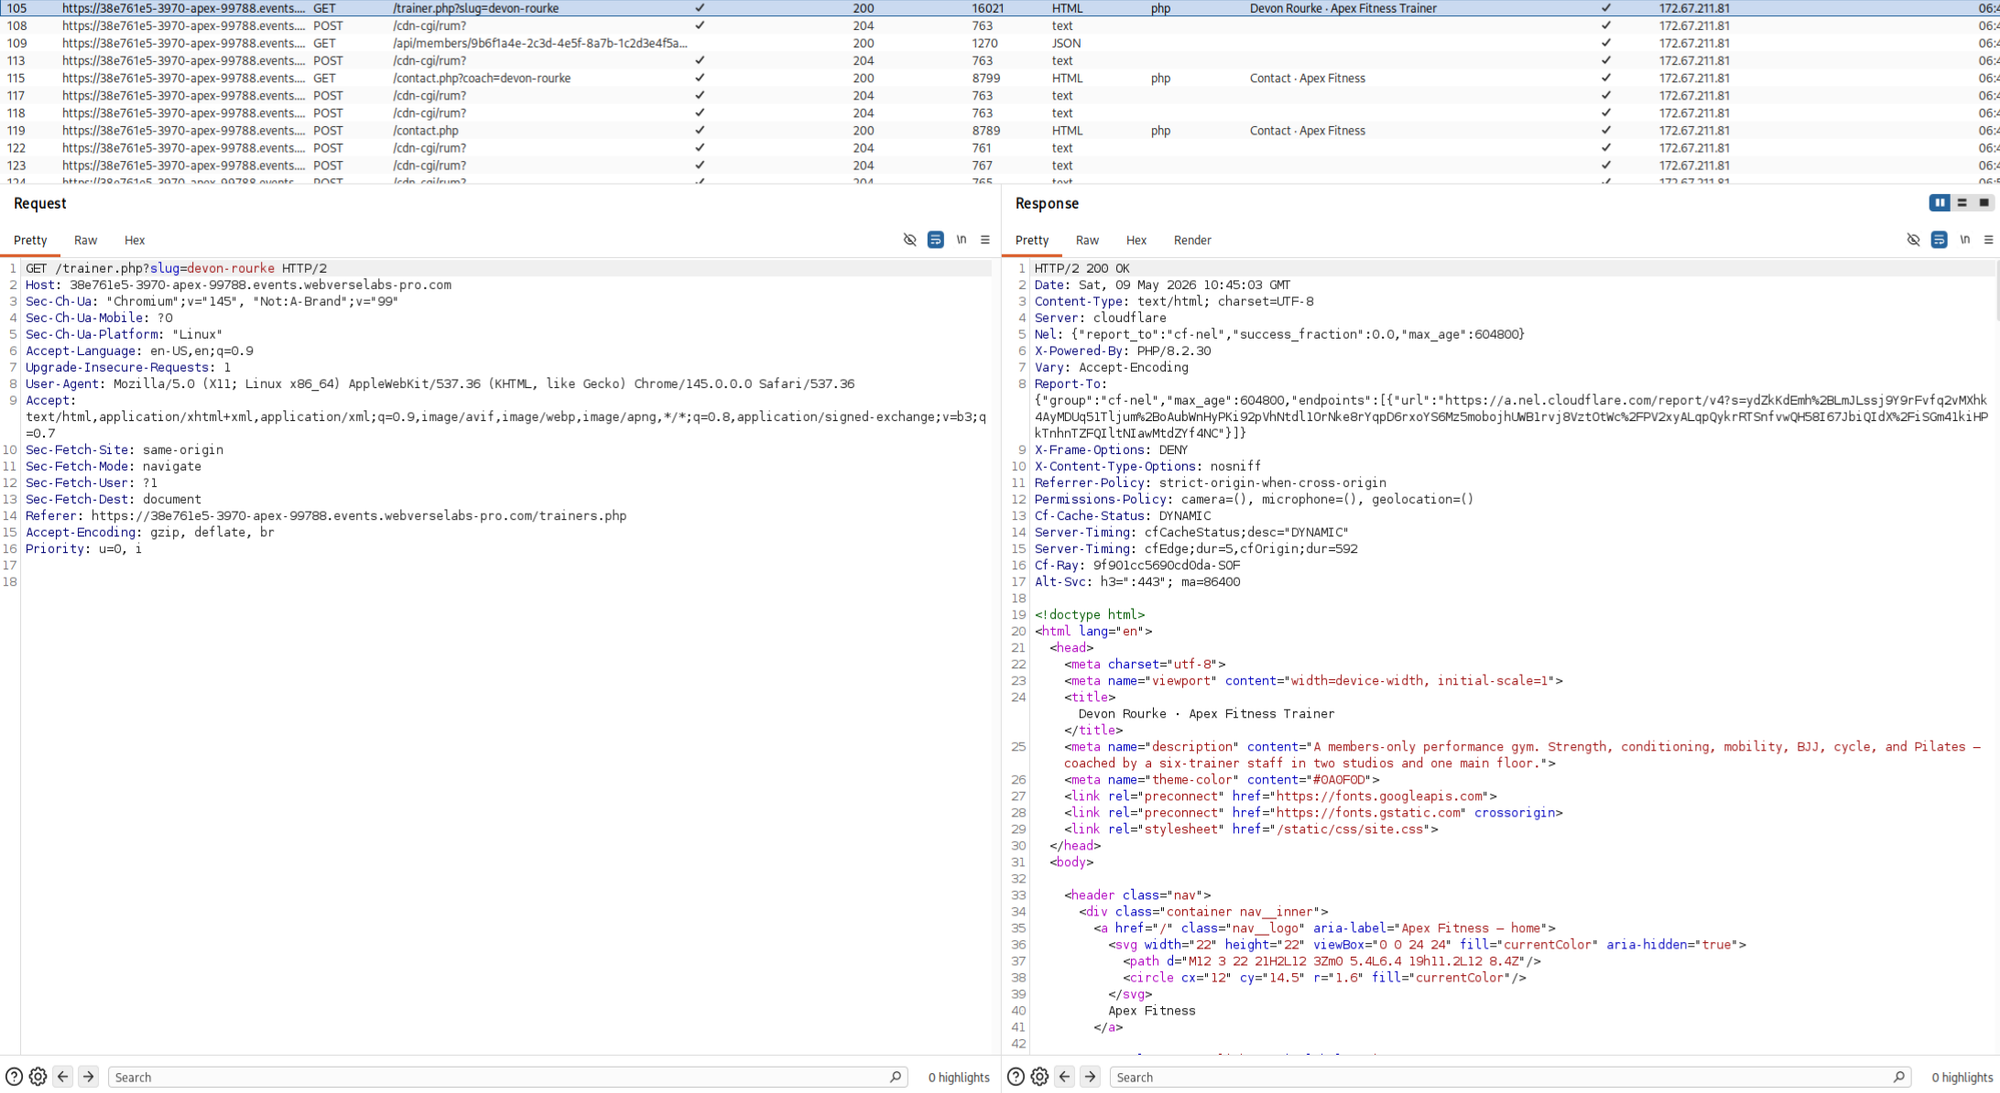Open Request pane hamburger options menu
This screenshot has width=2000, height=1093.
click(985, 240)
